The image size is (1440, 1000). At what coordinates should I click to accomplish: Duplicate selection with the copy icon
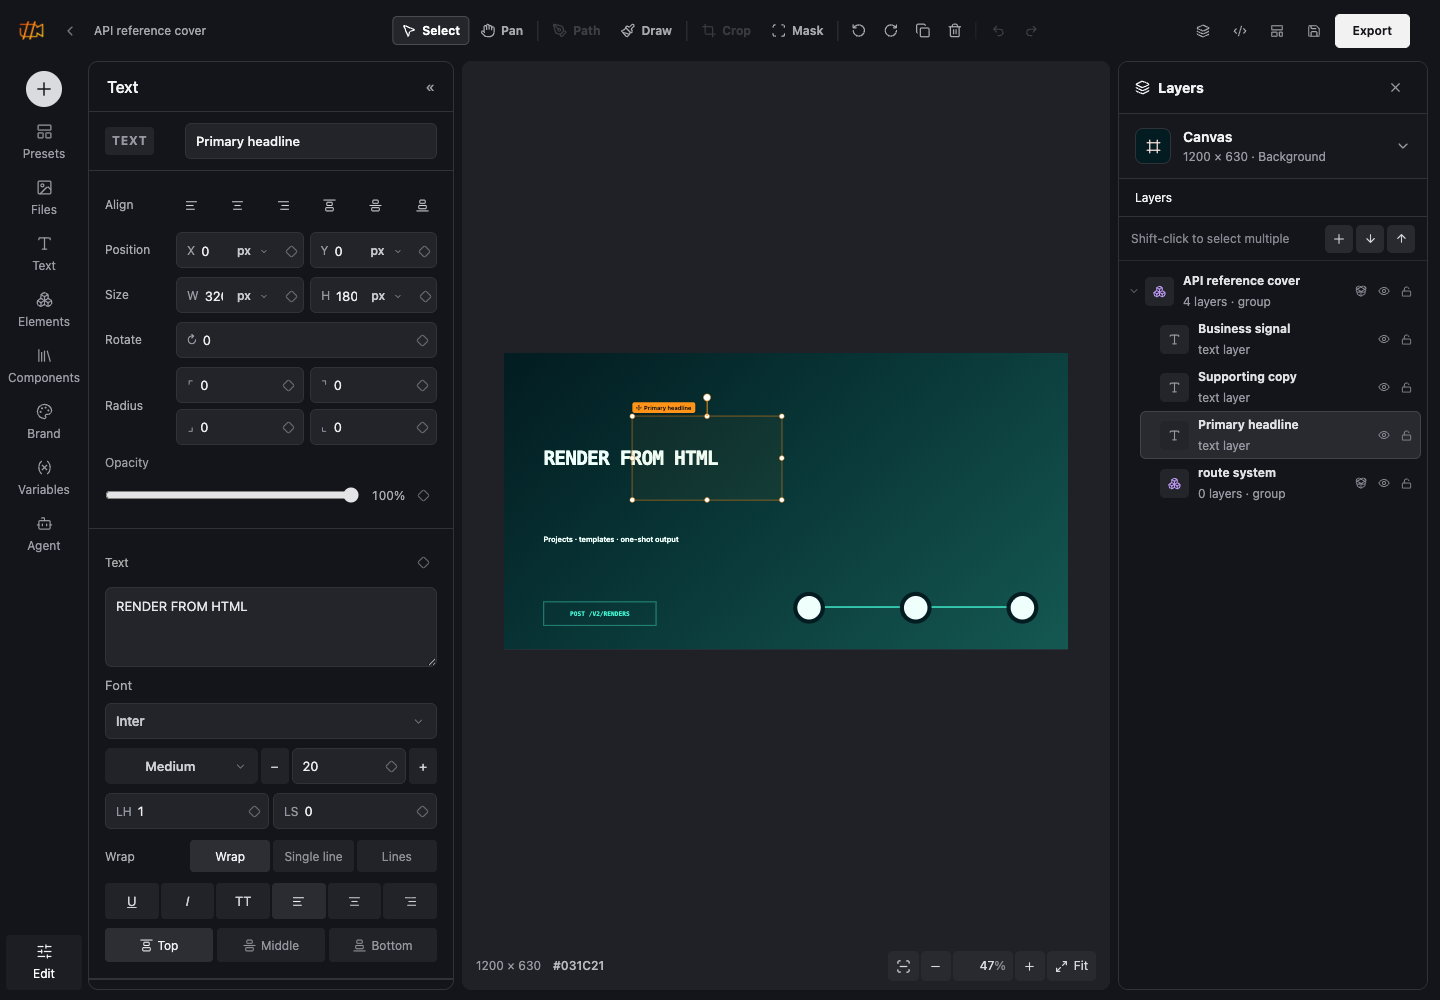(x=923, y=31)
